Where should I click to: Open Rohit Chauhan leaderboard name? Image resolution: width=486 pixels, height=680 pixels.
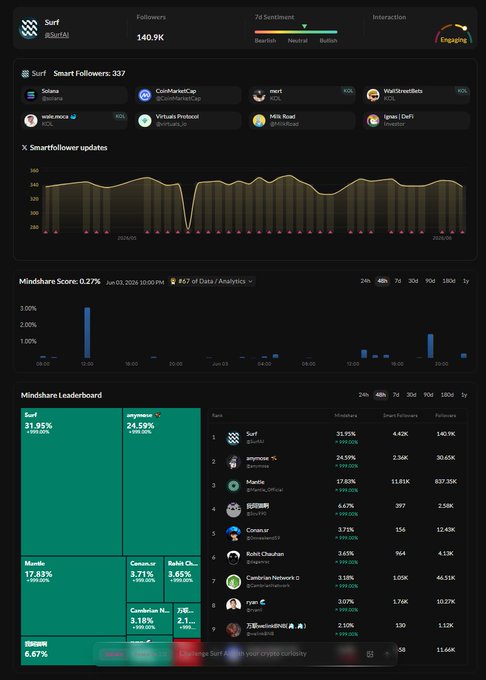(265, 554)
